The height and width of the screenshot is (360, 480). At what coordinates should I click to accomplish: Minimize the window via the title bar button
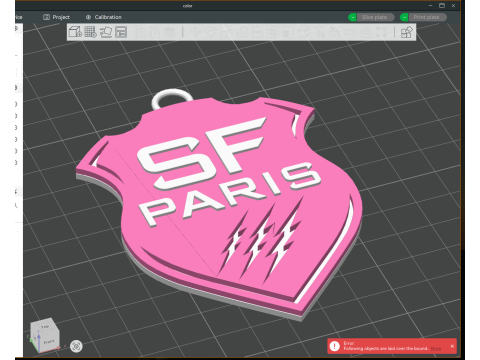[430, 6]
